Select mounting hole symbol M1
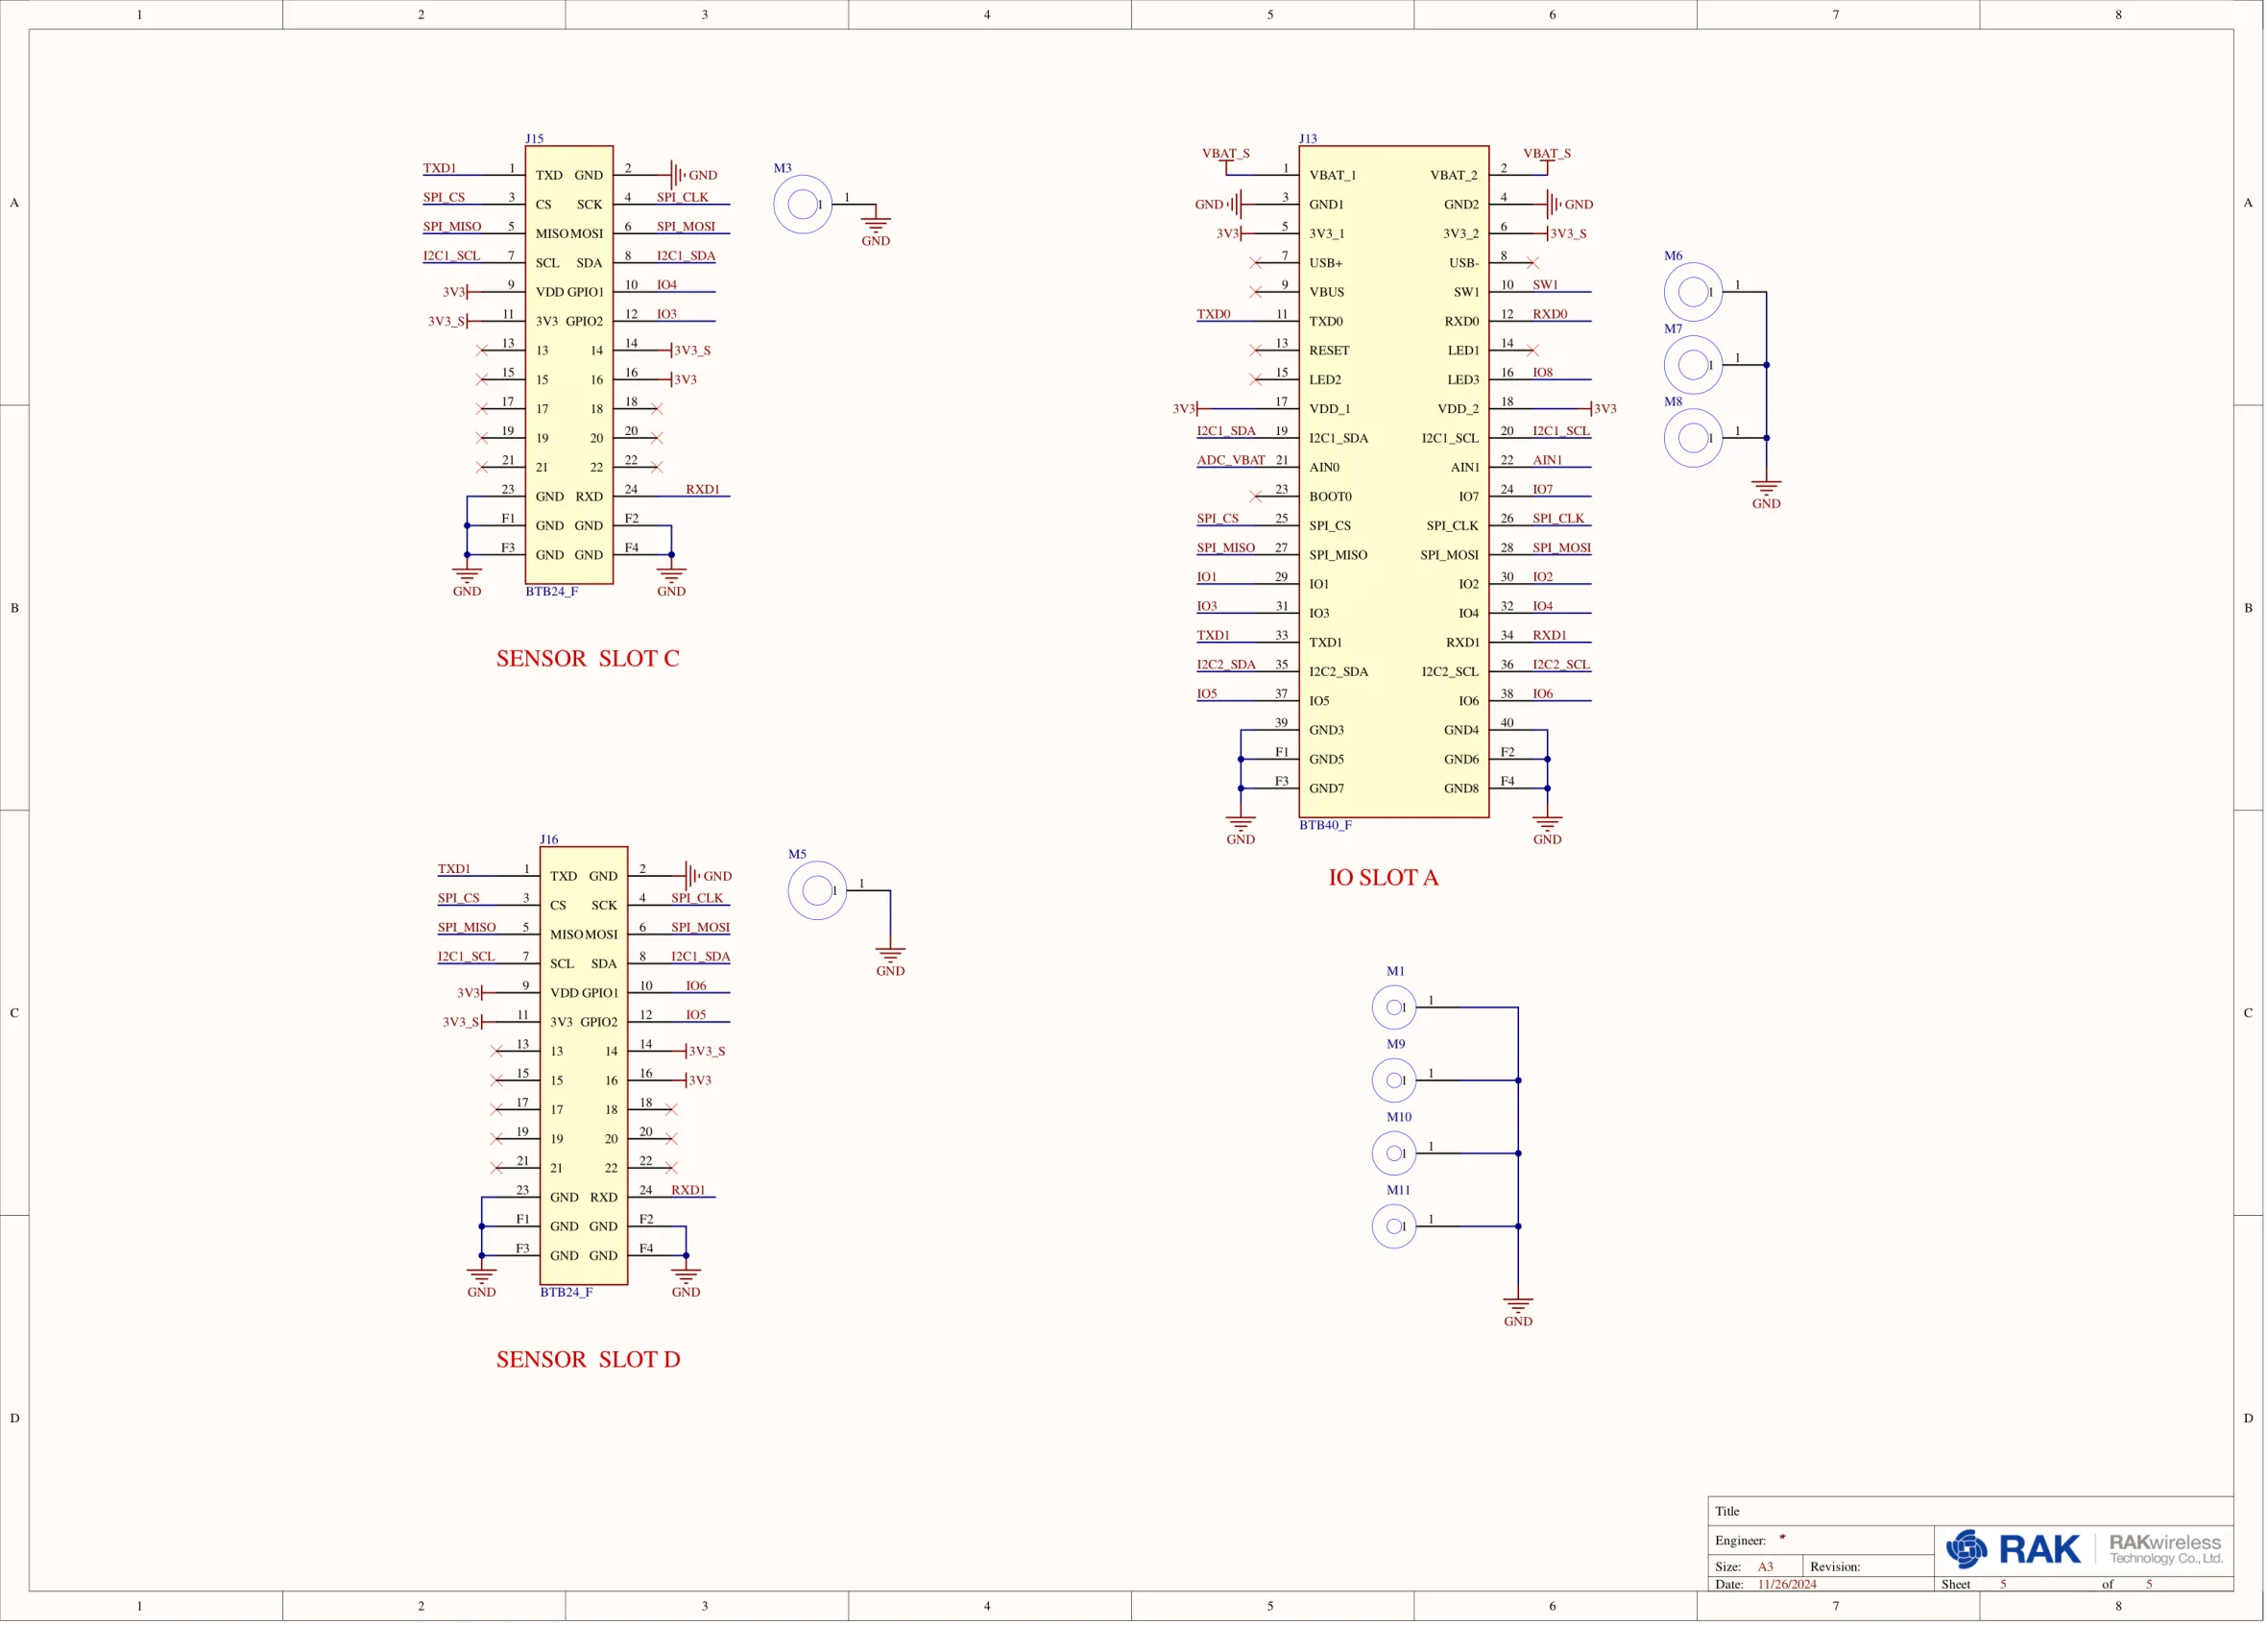The image size is (2268, 1626). (1394, 1007)
